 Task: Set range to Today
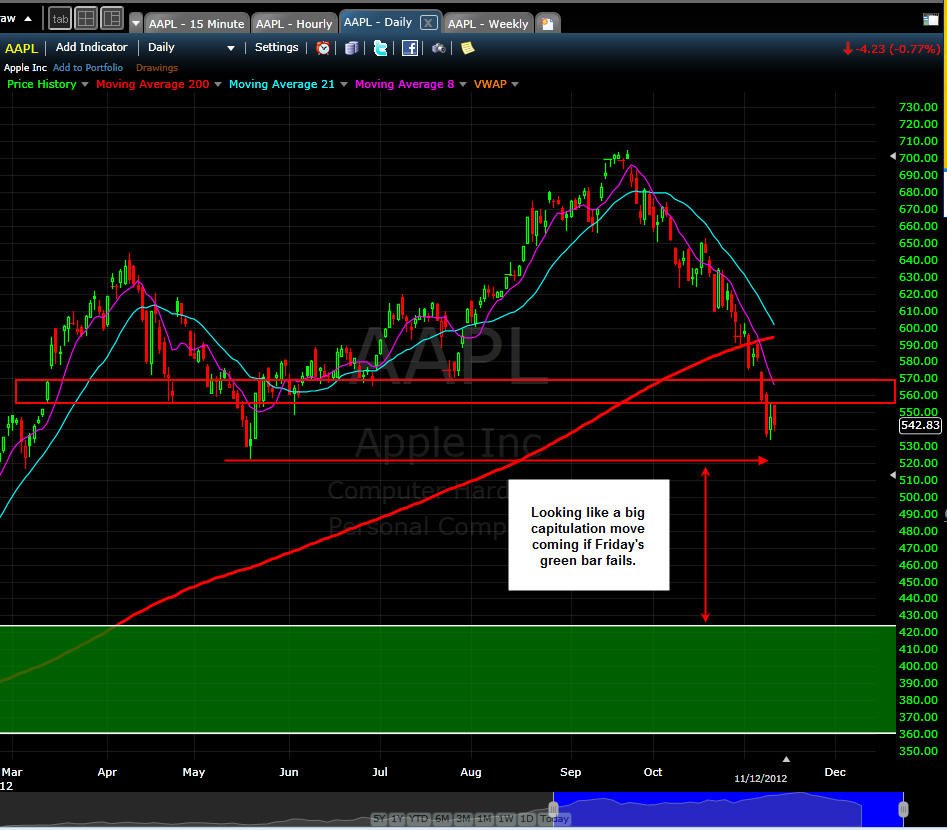pos(554,819)
